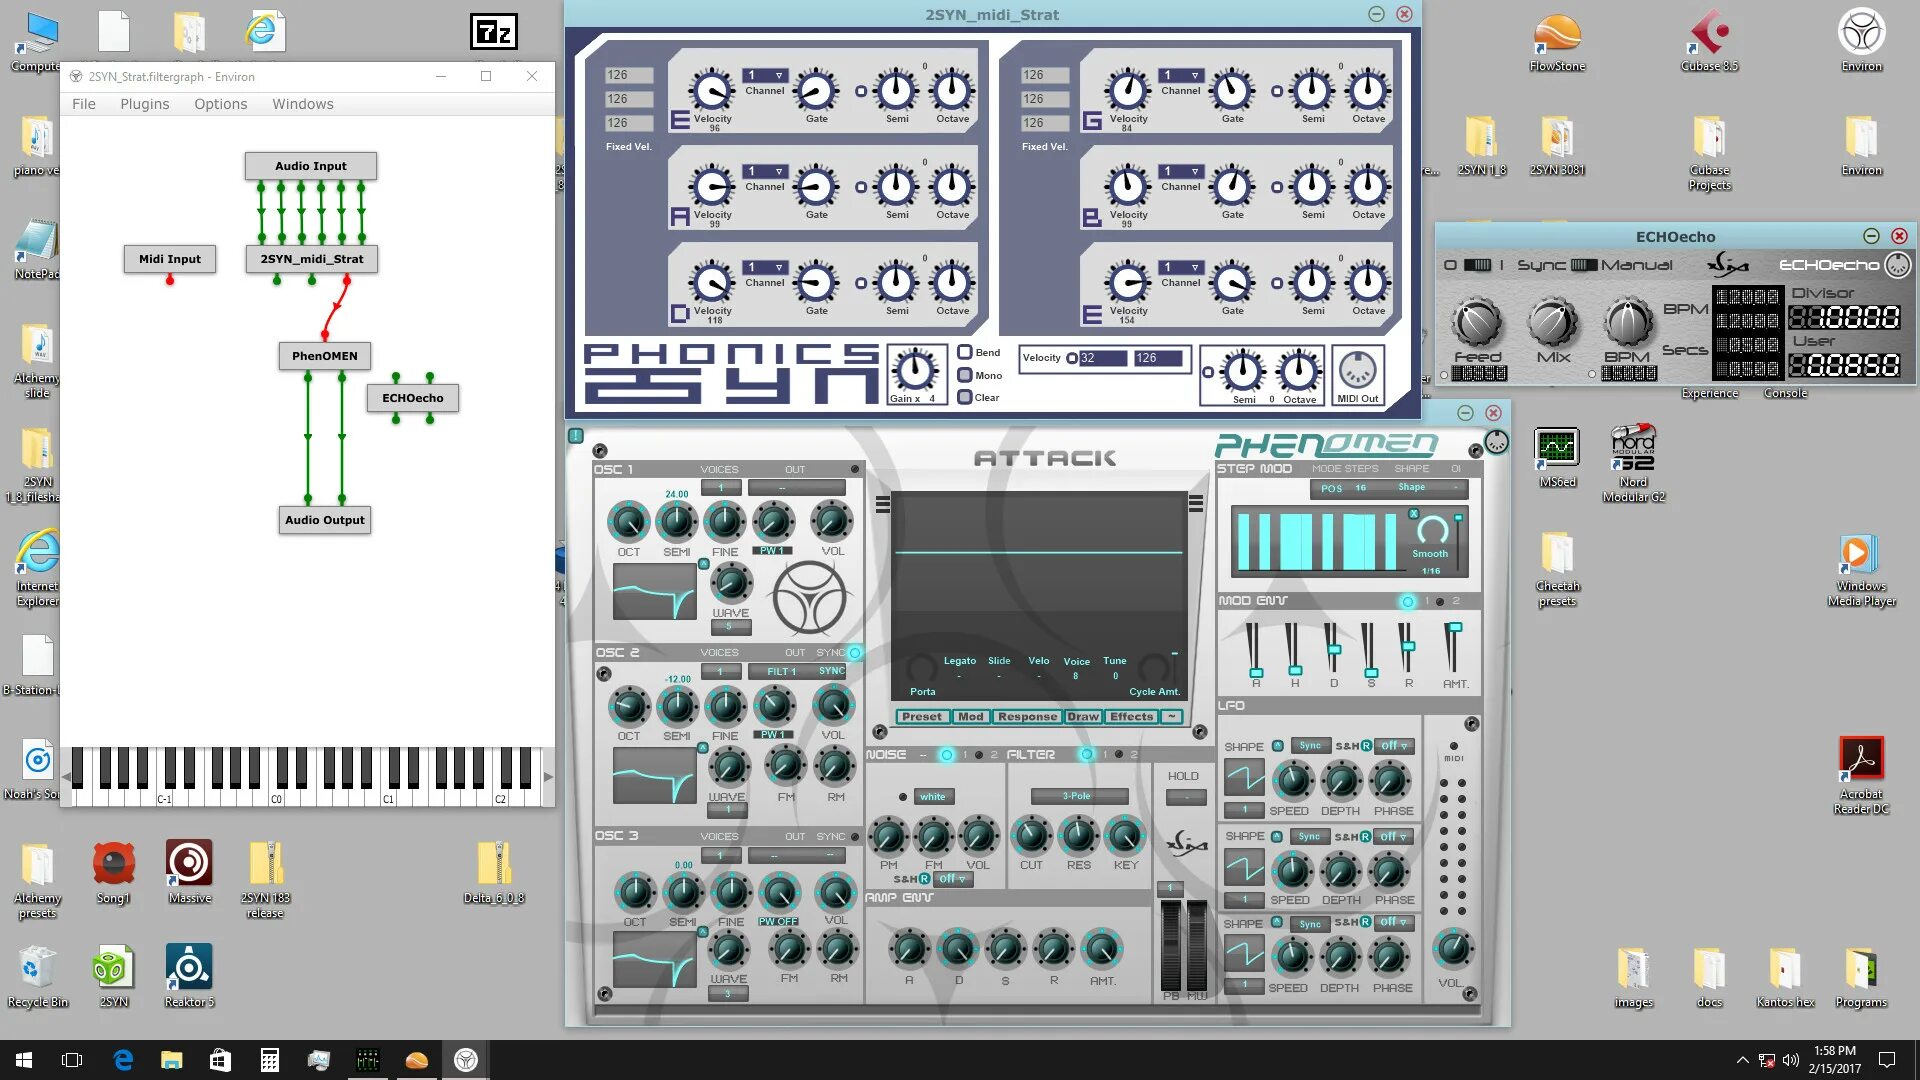Open Cubase 8.5 desktop shortcut
1920x1080 pixels.
pos(1709,42)
